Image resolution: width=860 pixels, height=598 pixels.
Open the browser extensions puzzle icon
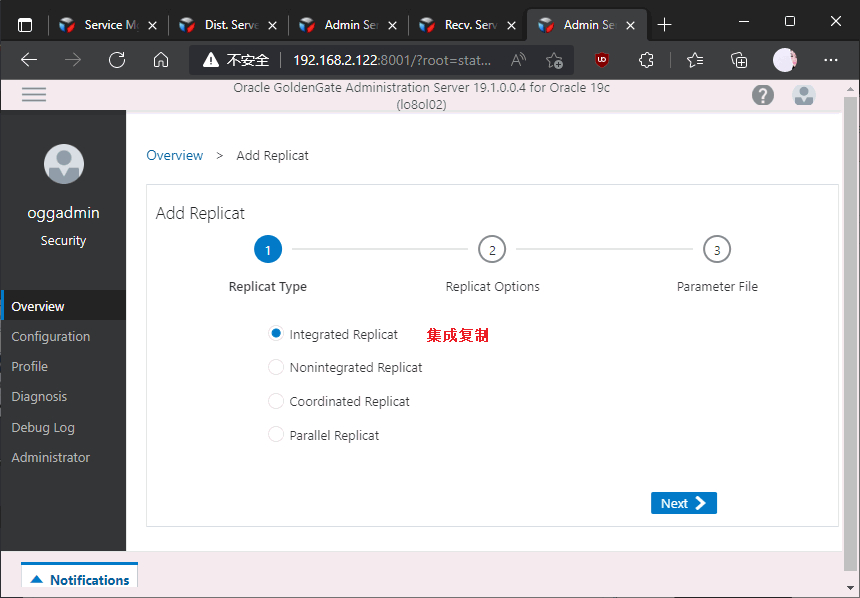(x=646, y=60)
